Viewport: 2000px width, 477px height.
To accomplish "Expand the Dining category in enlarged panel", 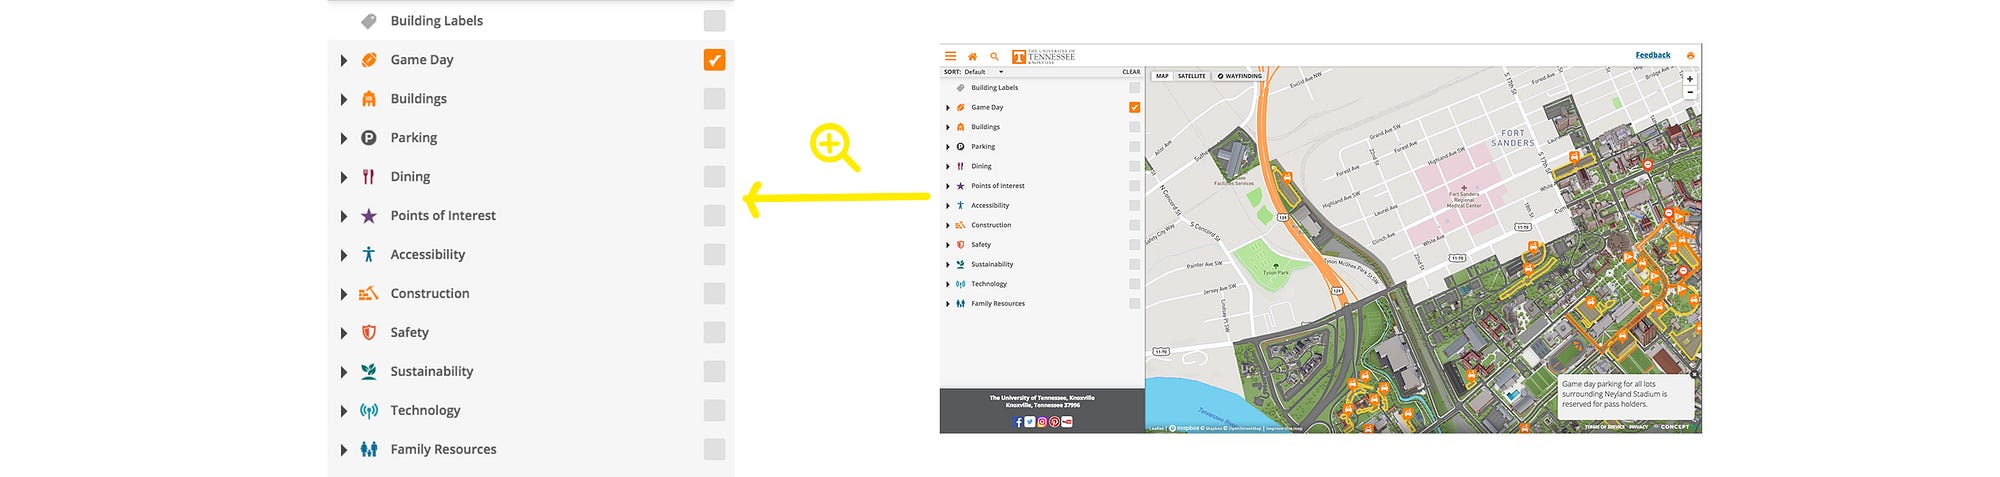I will pos(343,178).
